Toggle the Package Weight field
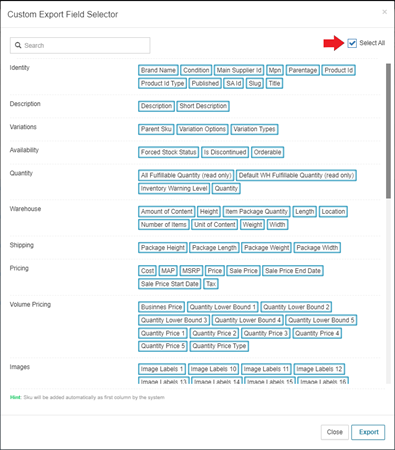395x450 pixels. [267, 248]
